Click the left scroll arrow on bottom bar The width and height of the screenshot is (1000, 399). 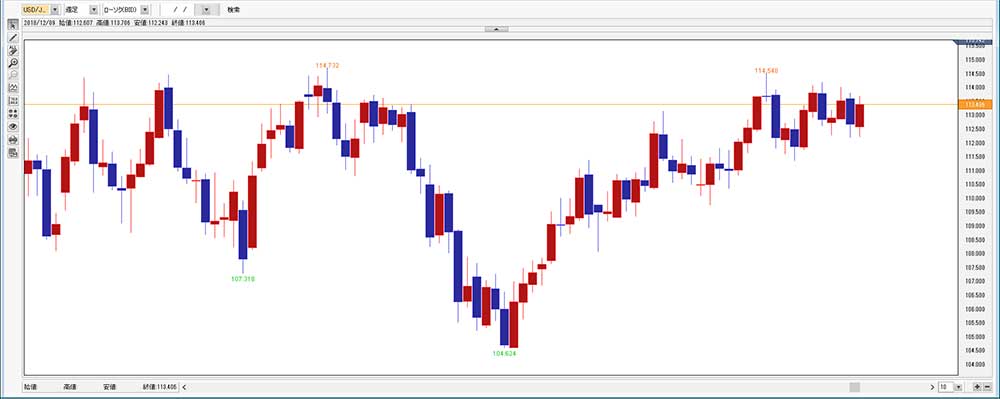[x=184, y=387]
